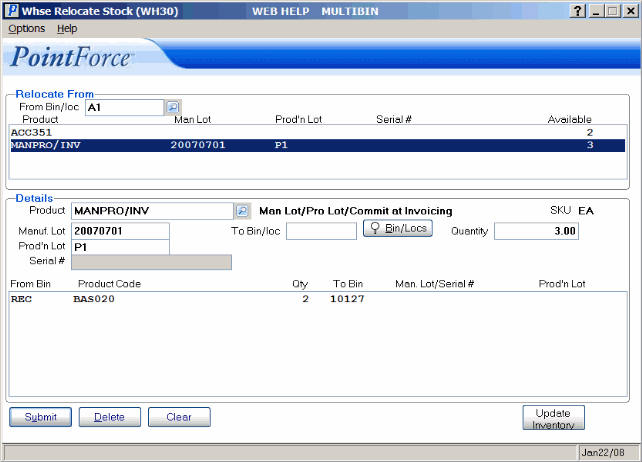Click the disabled Serial # field
Viewport: 642px width, 462px height.
click(151, 262)
